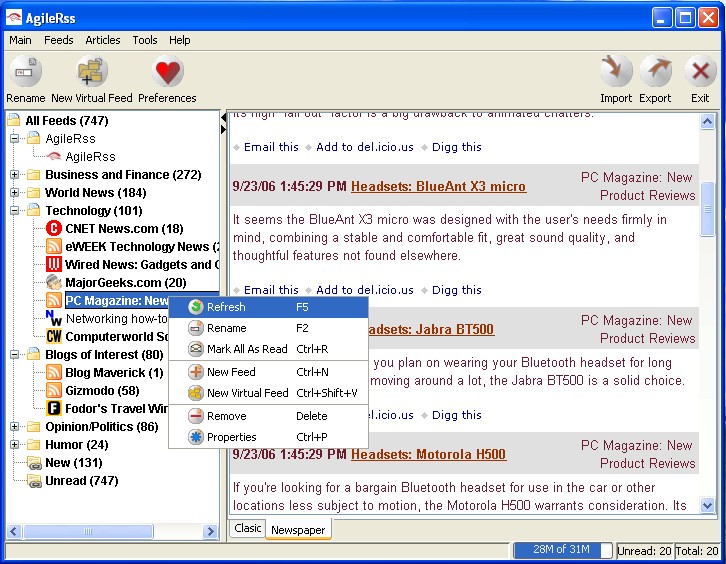Select the Wired News feed icon
This screenshot has width=726, height=564.
coord(54,265)
